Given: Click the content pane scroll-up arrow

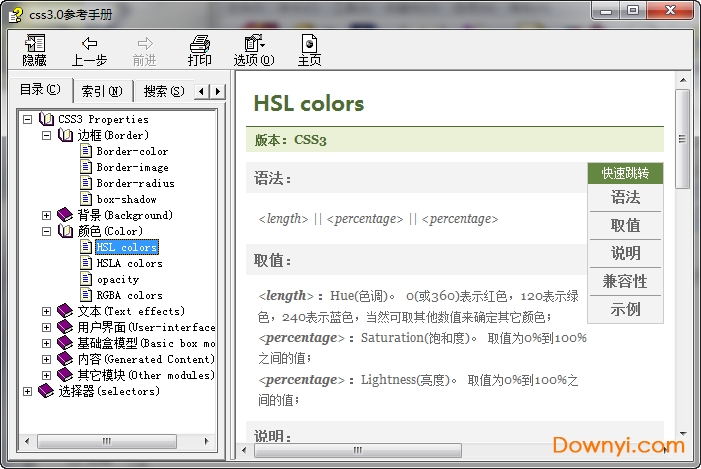Looking at the screenshot, I should pos(683,80).
